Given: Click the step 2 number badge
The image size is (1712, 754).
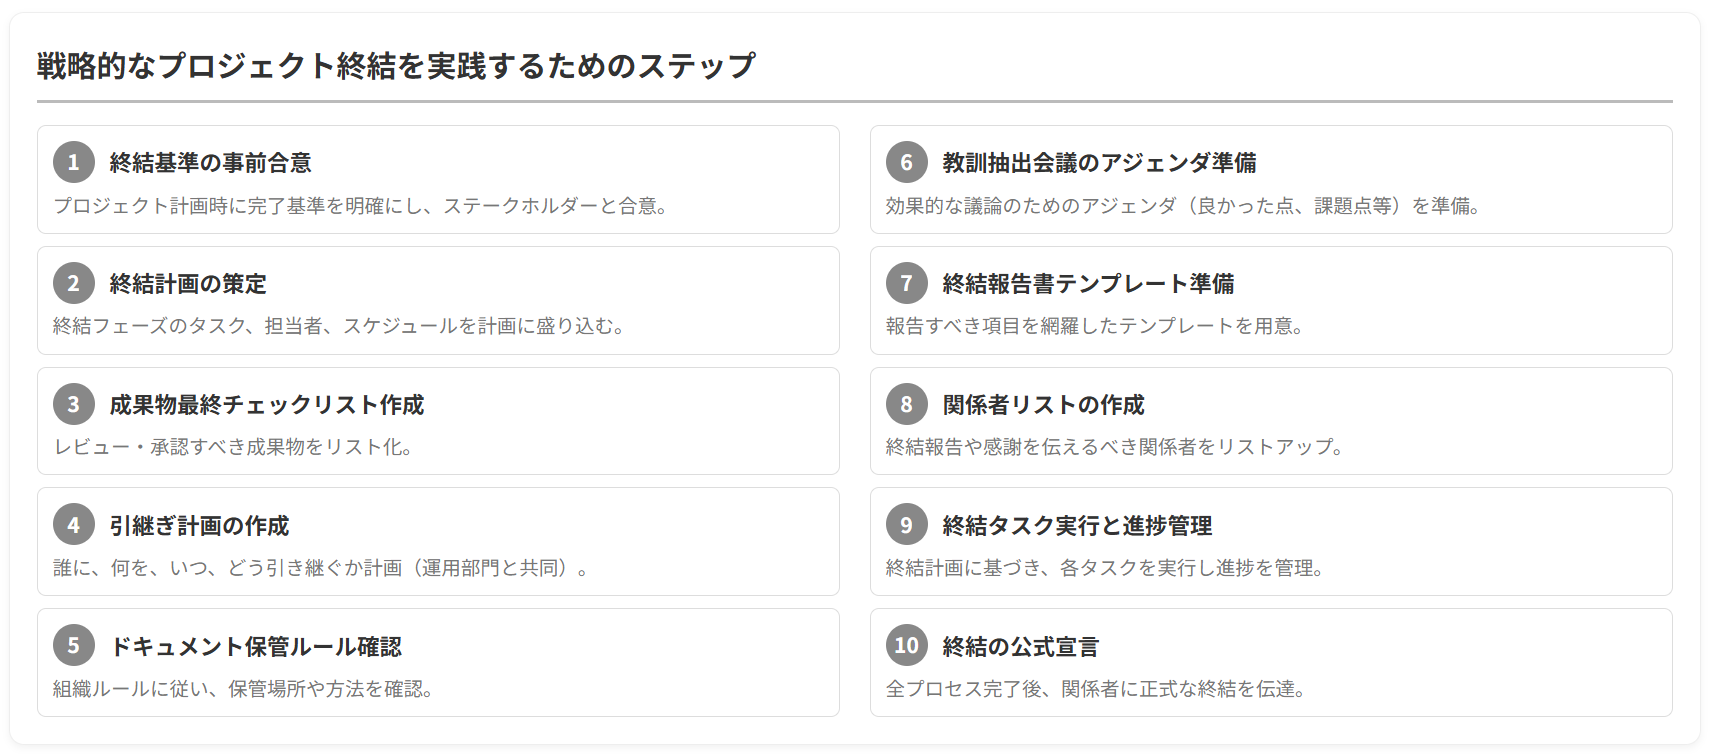Looking at the screenshot, I should 74,283.
